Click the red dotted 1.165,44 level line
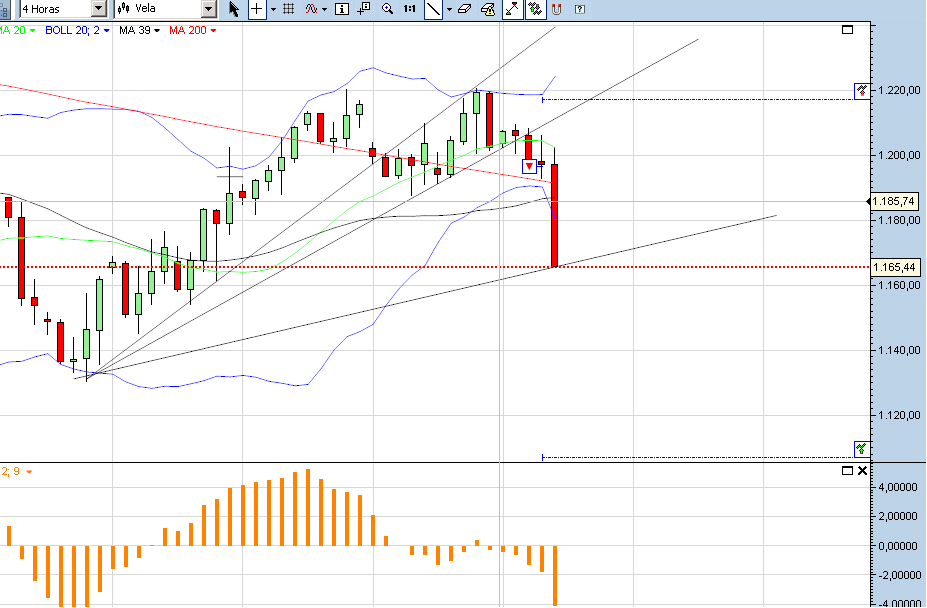This screenshot has height=608, width=927. click(x=435, y=267)
